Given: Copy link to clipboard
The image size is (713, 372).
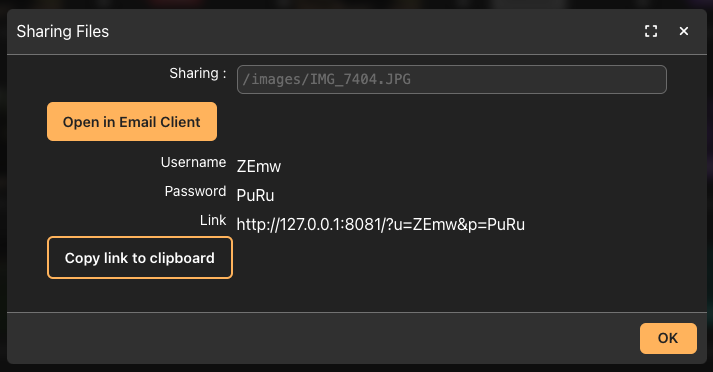Looking at the screenshot, I should [x=140, y=257].
